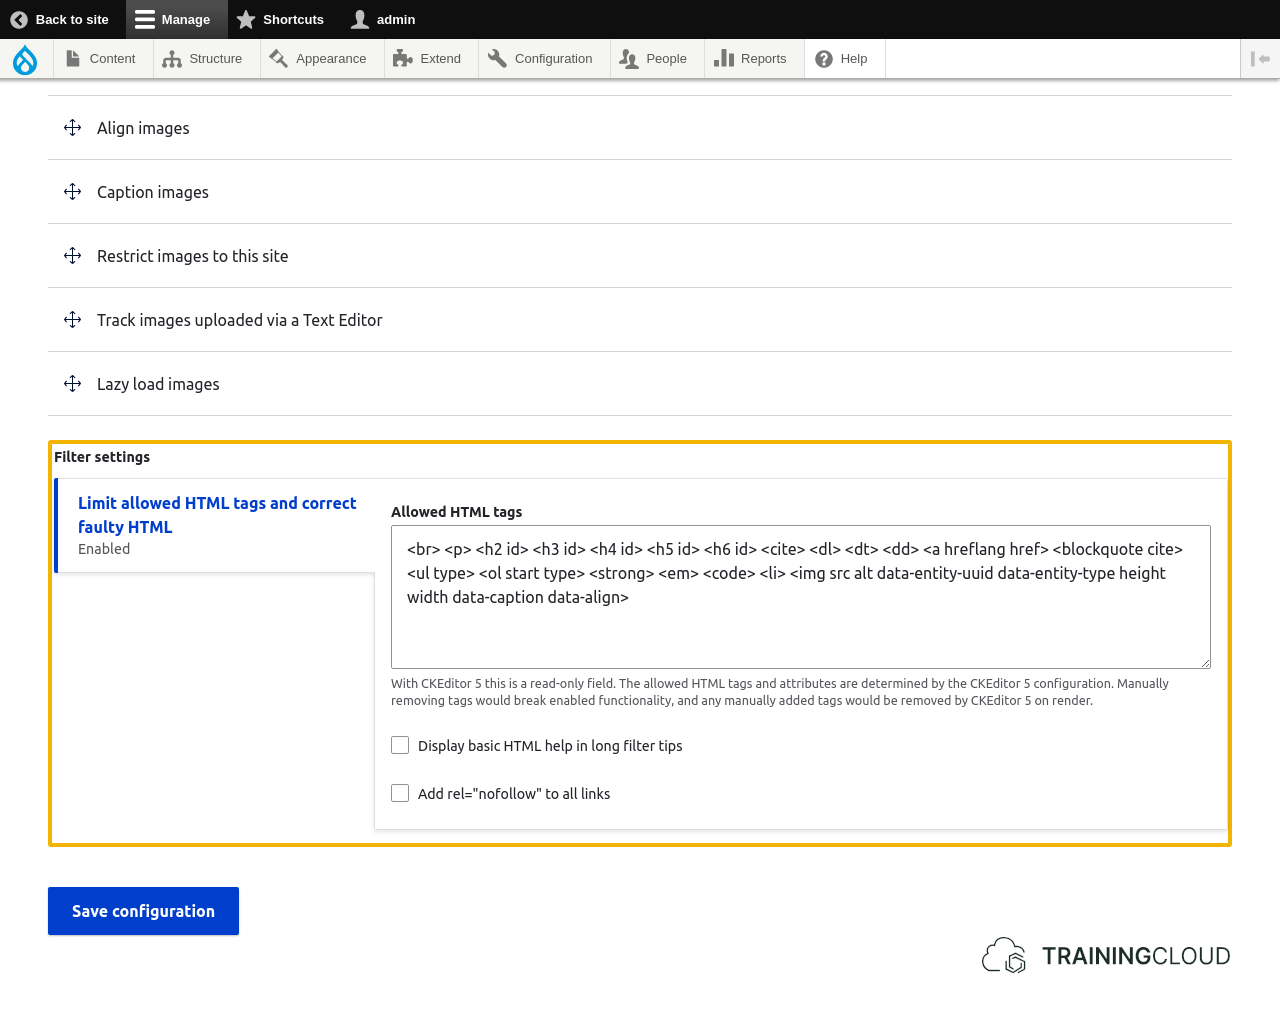Click the admin user silhouette icon
The image size is (1280, 1024).
(360, 19)
